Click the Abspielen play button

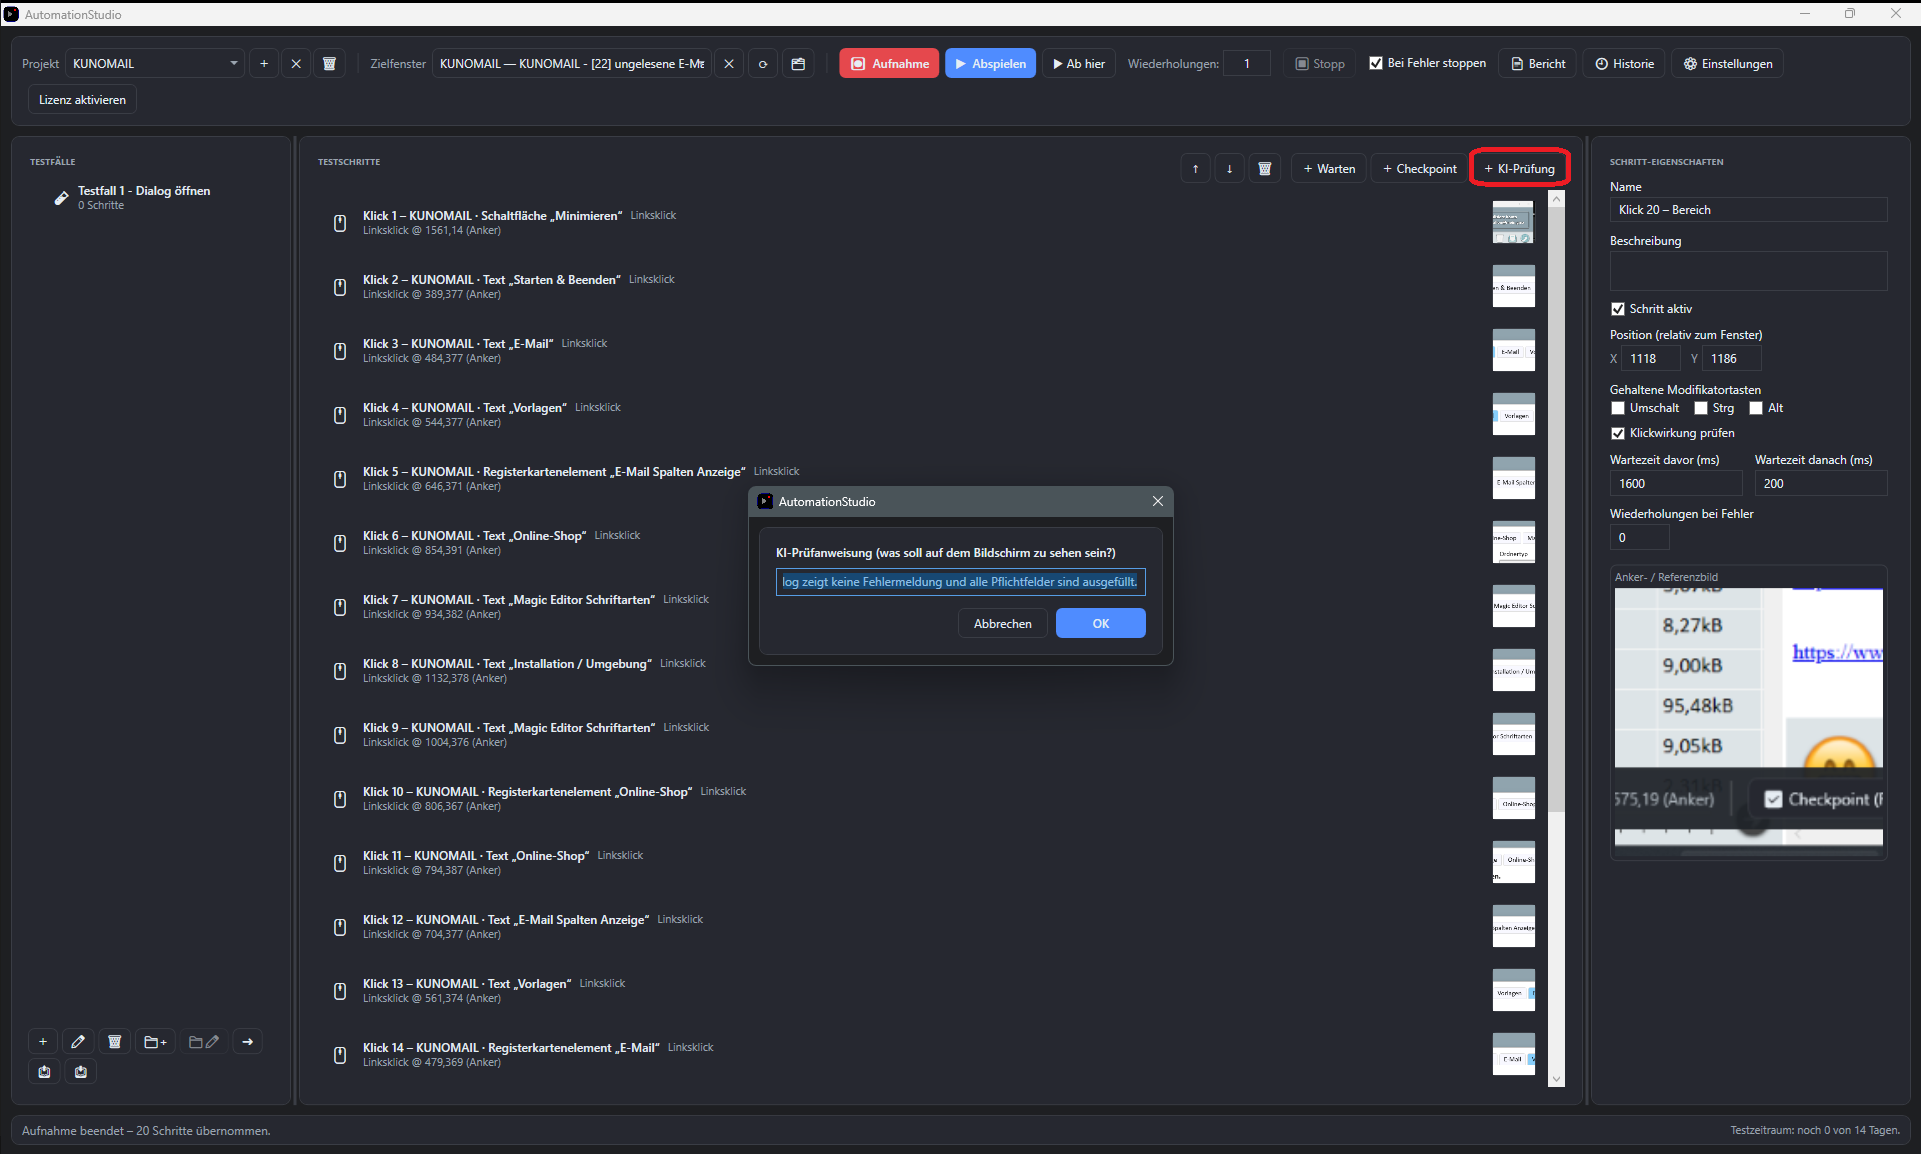coord(990,64)
